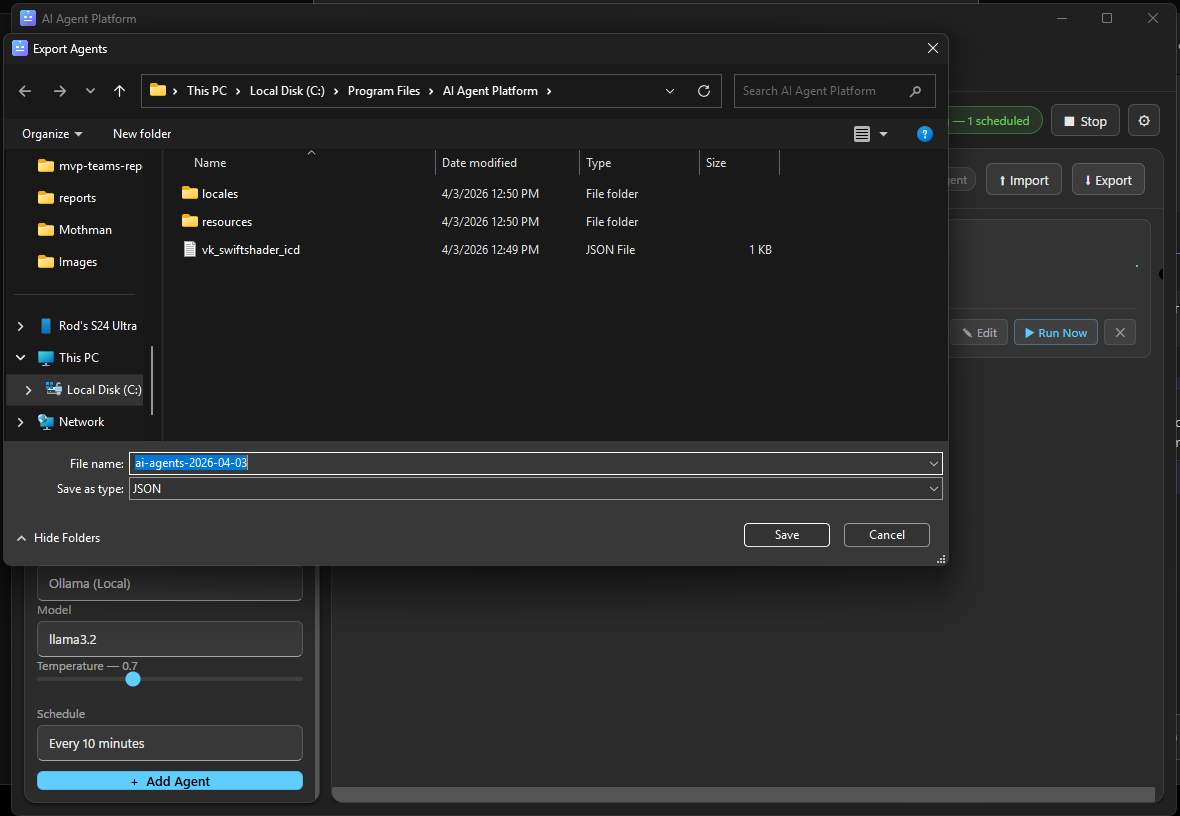Image resolution: width=1180 pixels, height=816 pixels.
Task: Open settings via the gear icon
Action: [x=1143, y=120]
